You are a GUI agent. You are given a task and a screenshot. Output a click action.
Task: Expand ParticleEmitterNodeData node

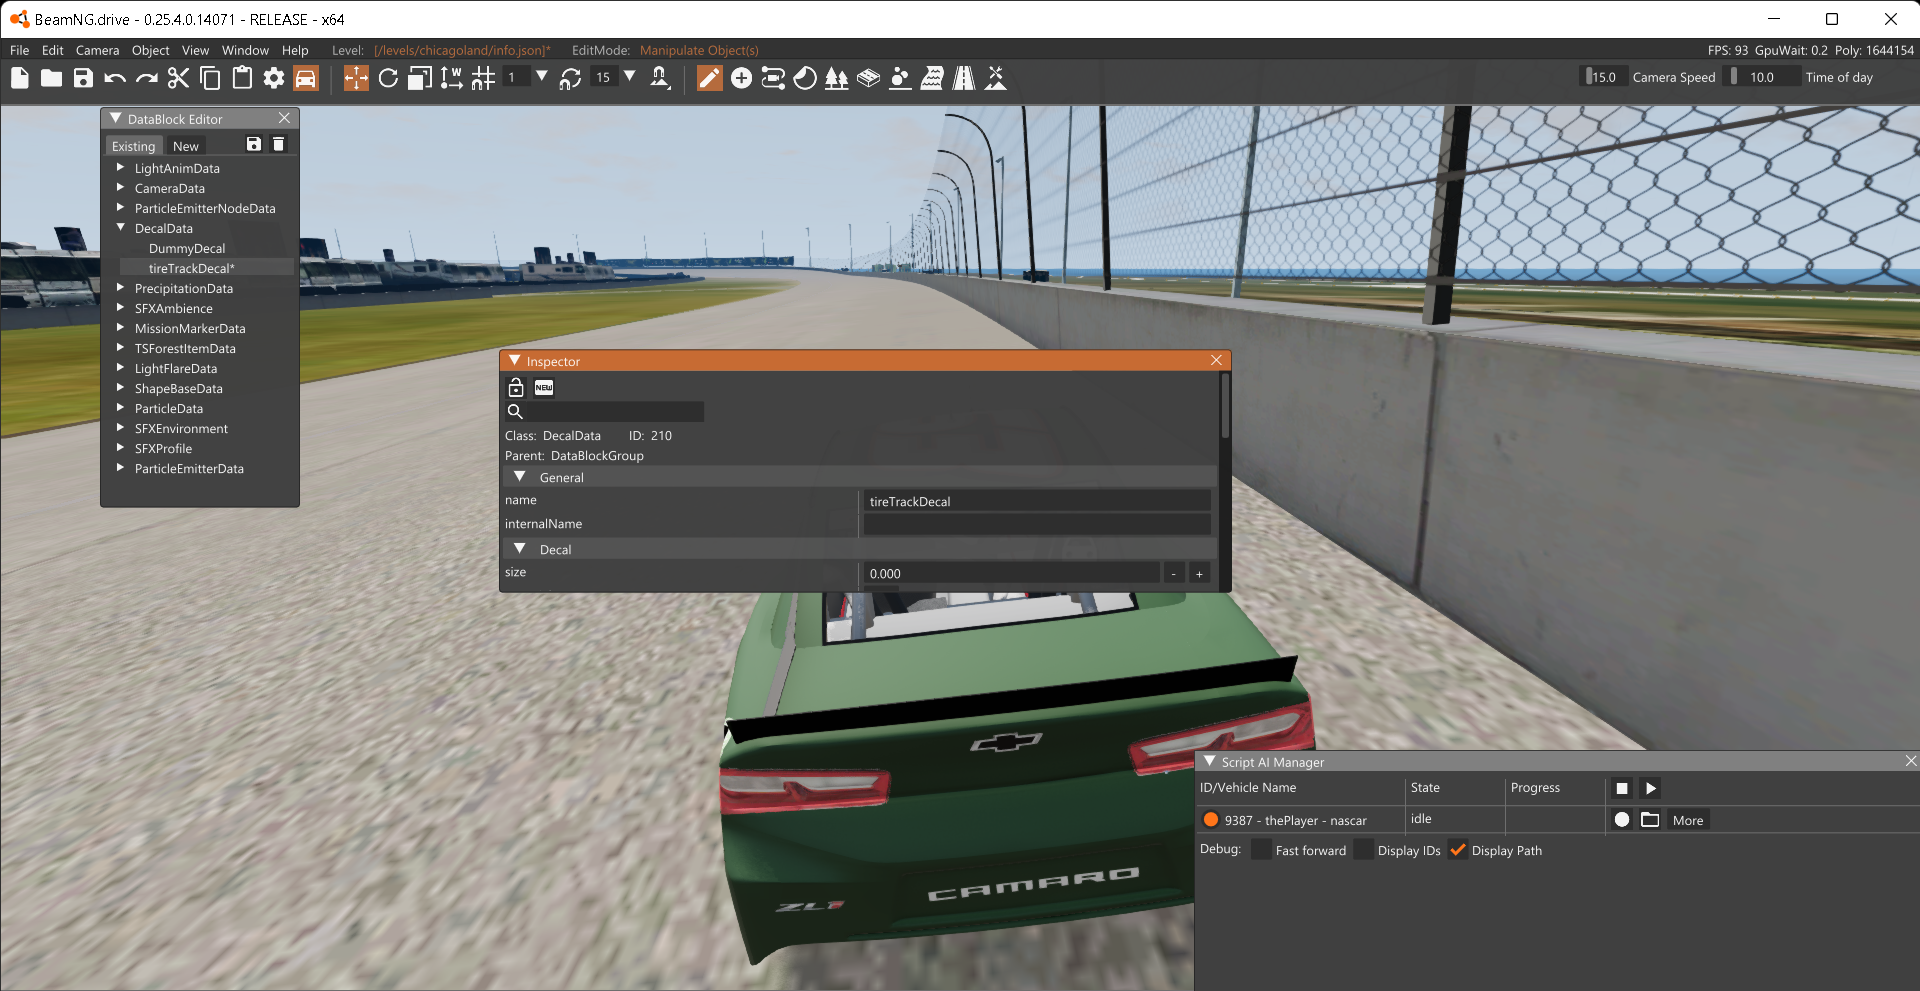121,208
